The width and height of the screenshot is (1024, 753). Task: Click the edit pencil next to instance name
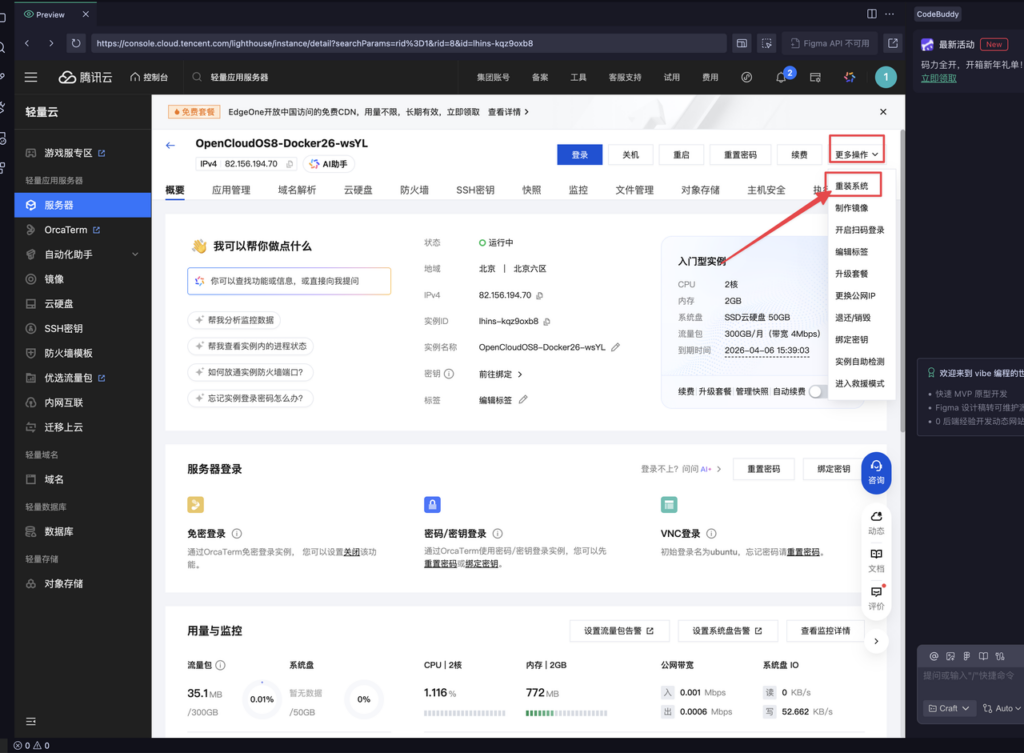pos(616,347)
